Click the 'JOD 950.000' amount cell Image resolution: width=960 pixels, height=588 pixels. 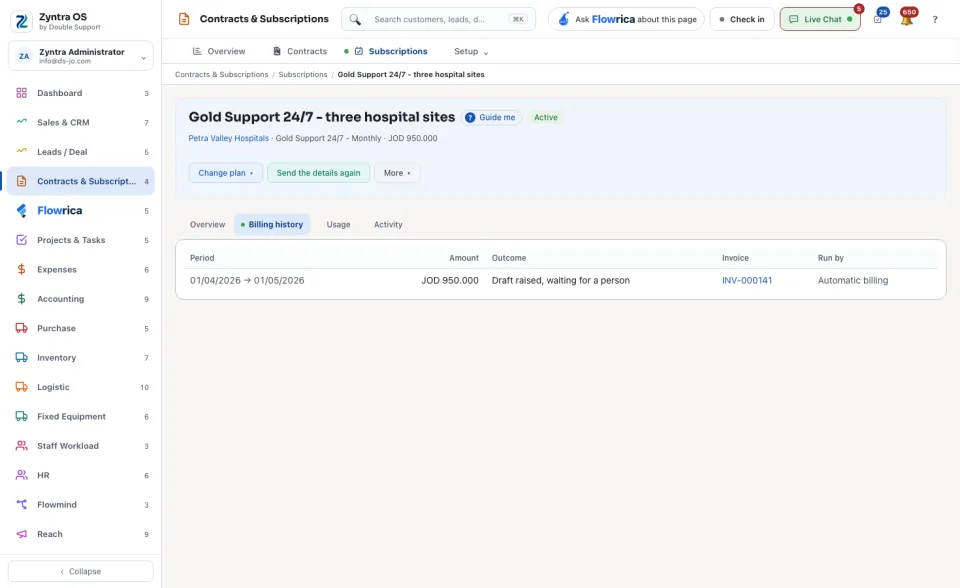[x=449, y=281]
